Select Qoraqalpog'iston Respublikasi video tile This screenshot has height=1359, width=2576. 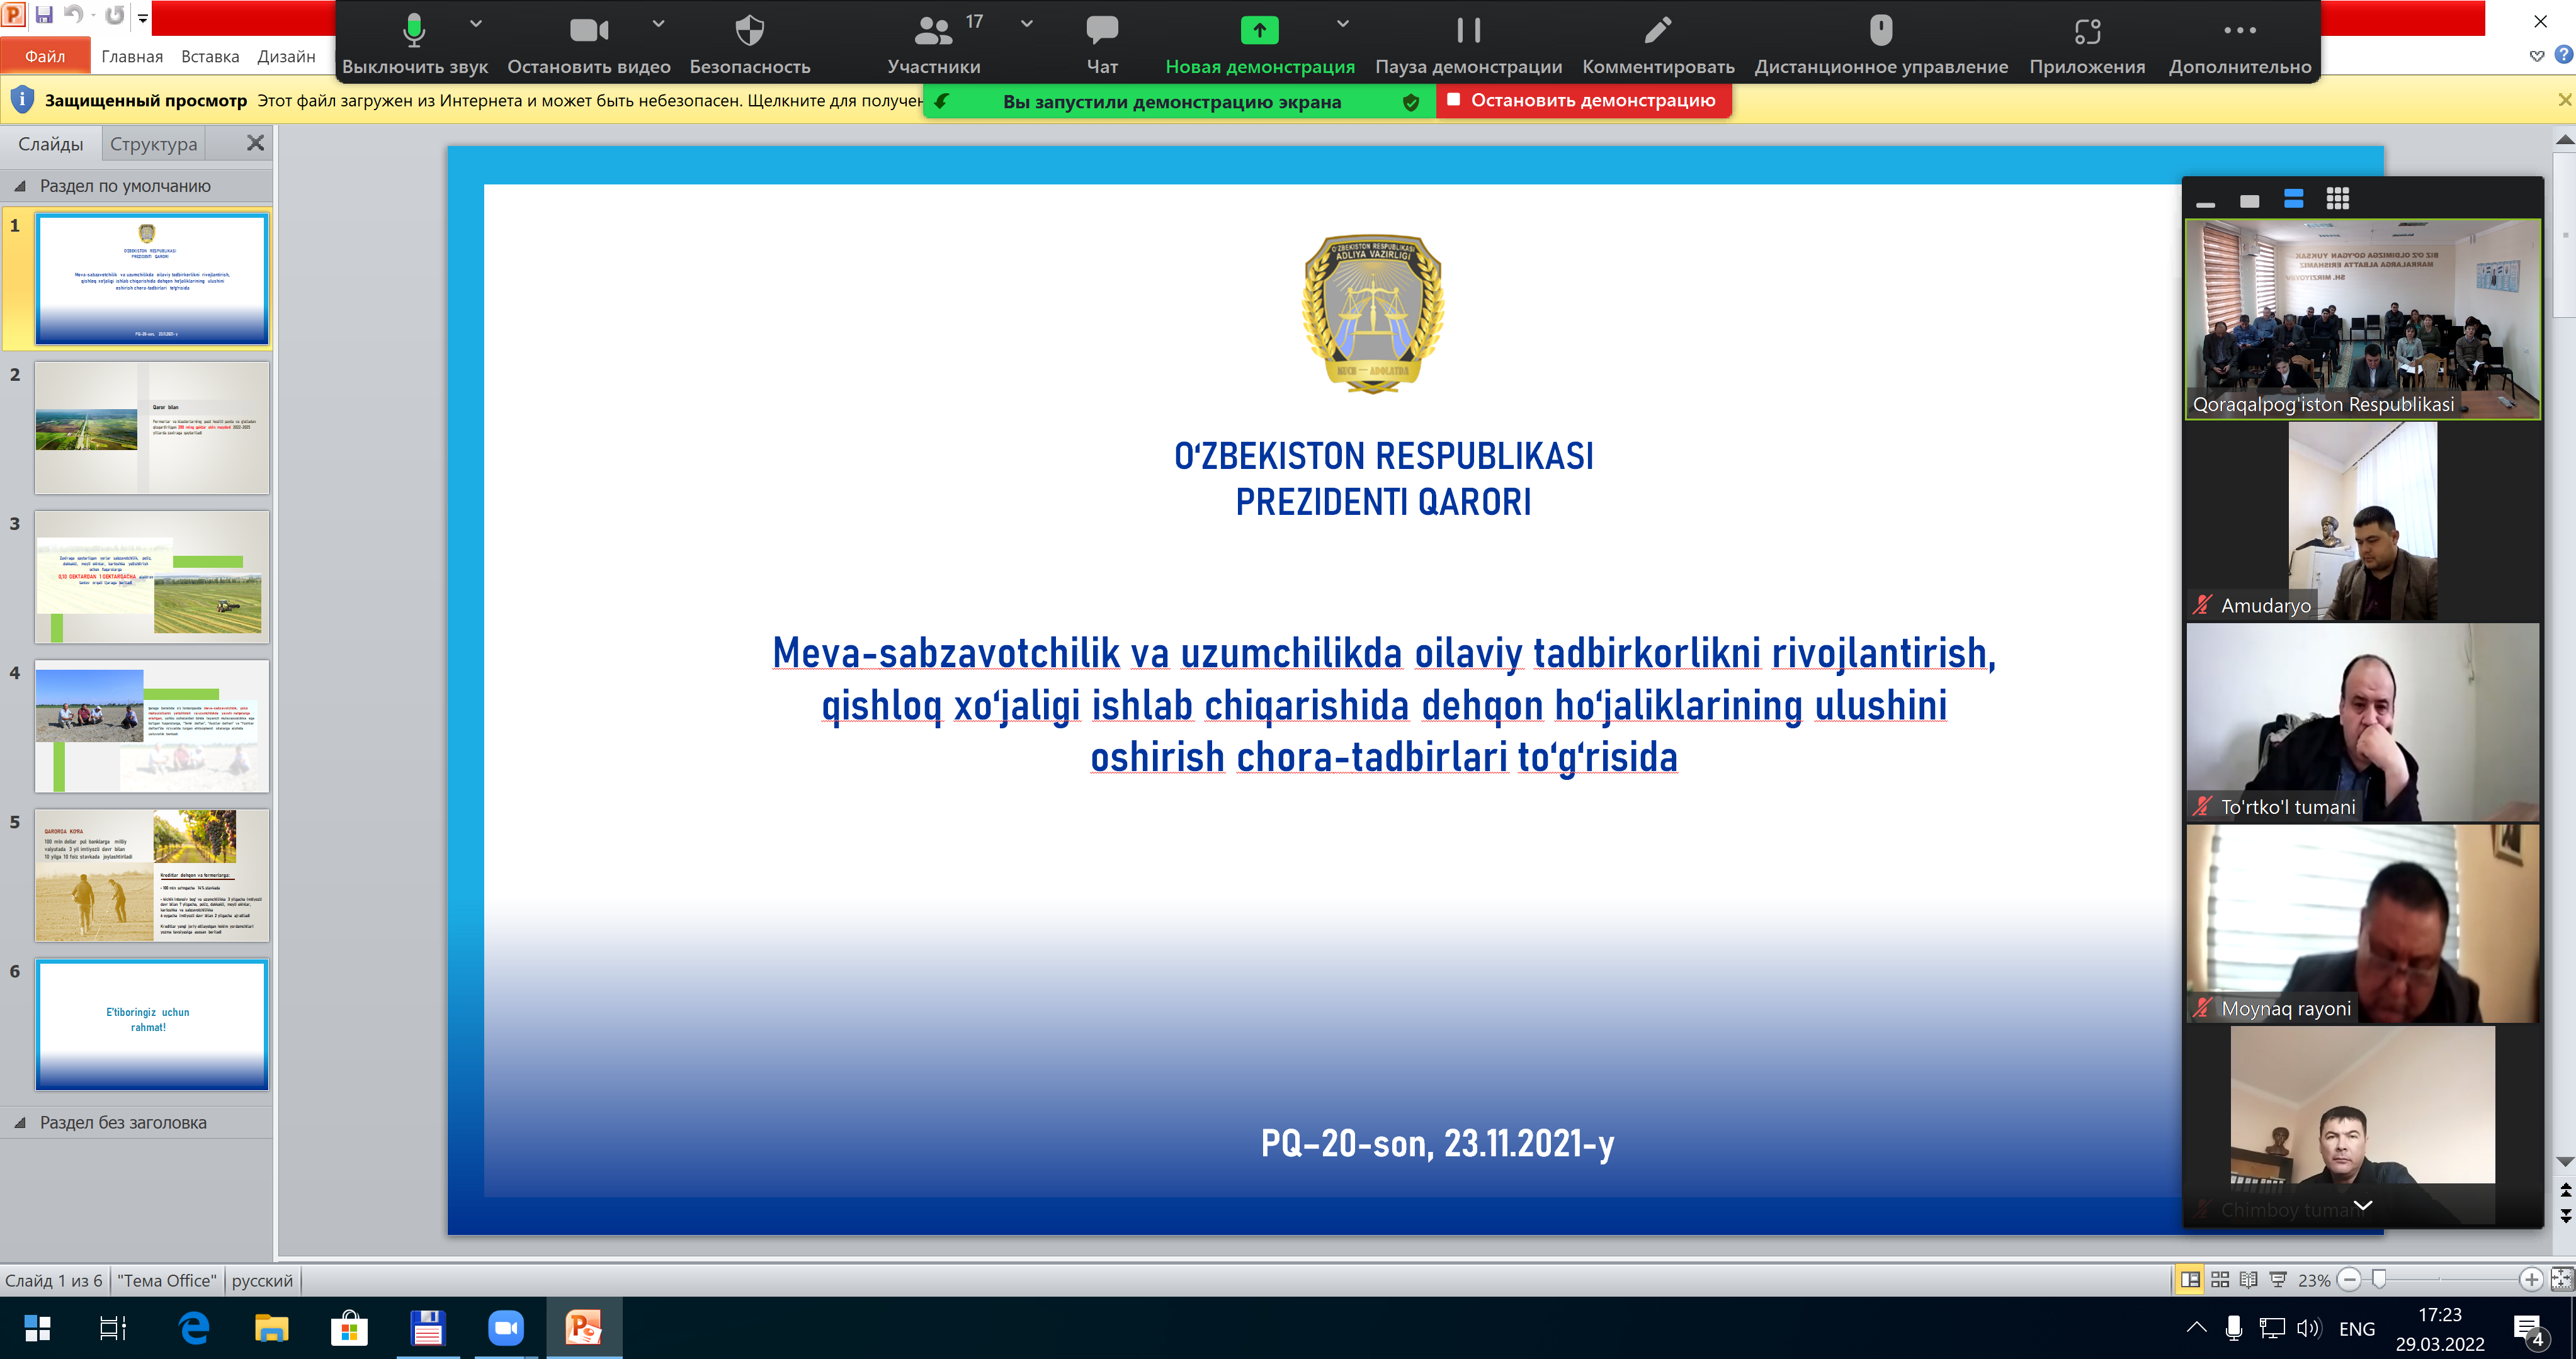2363,319
